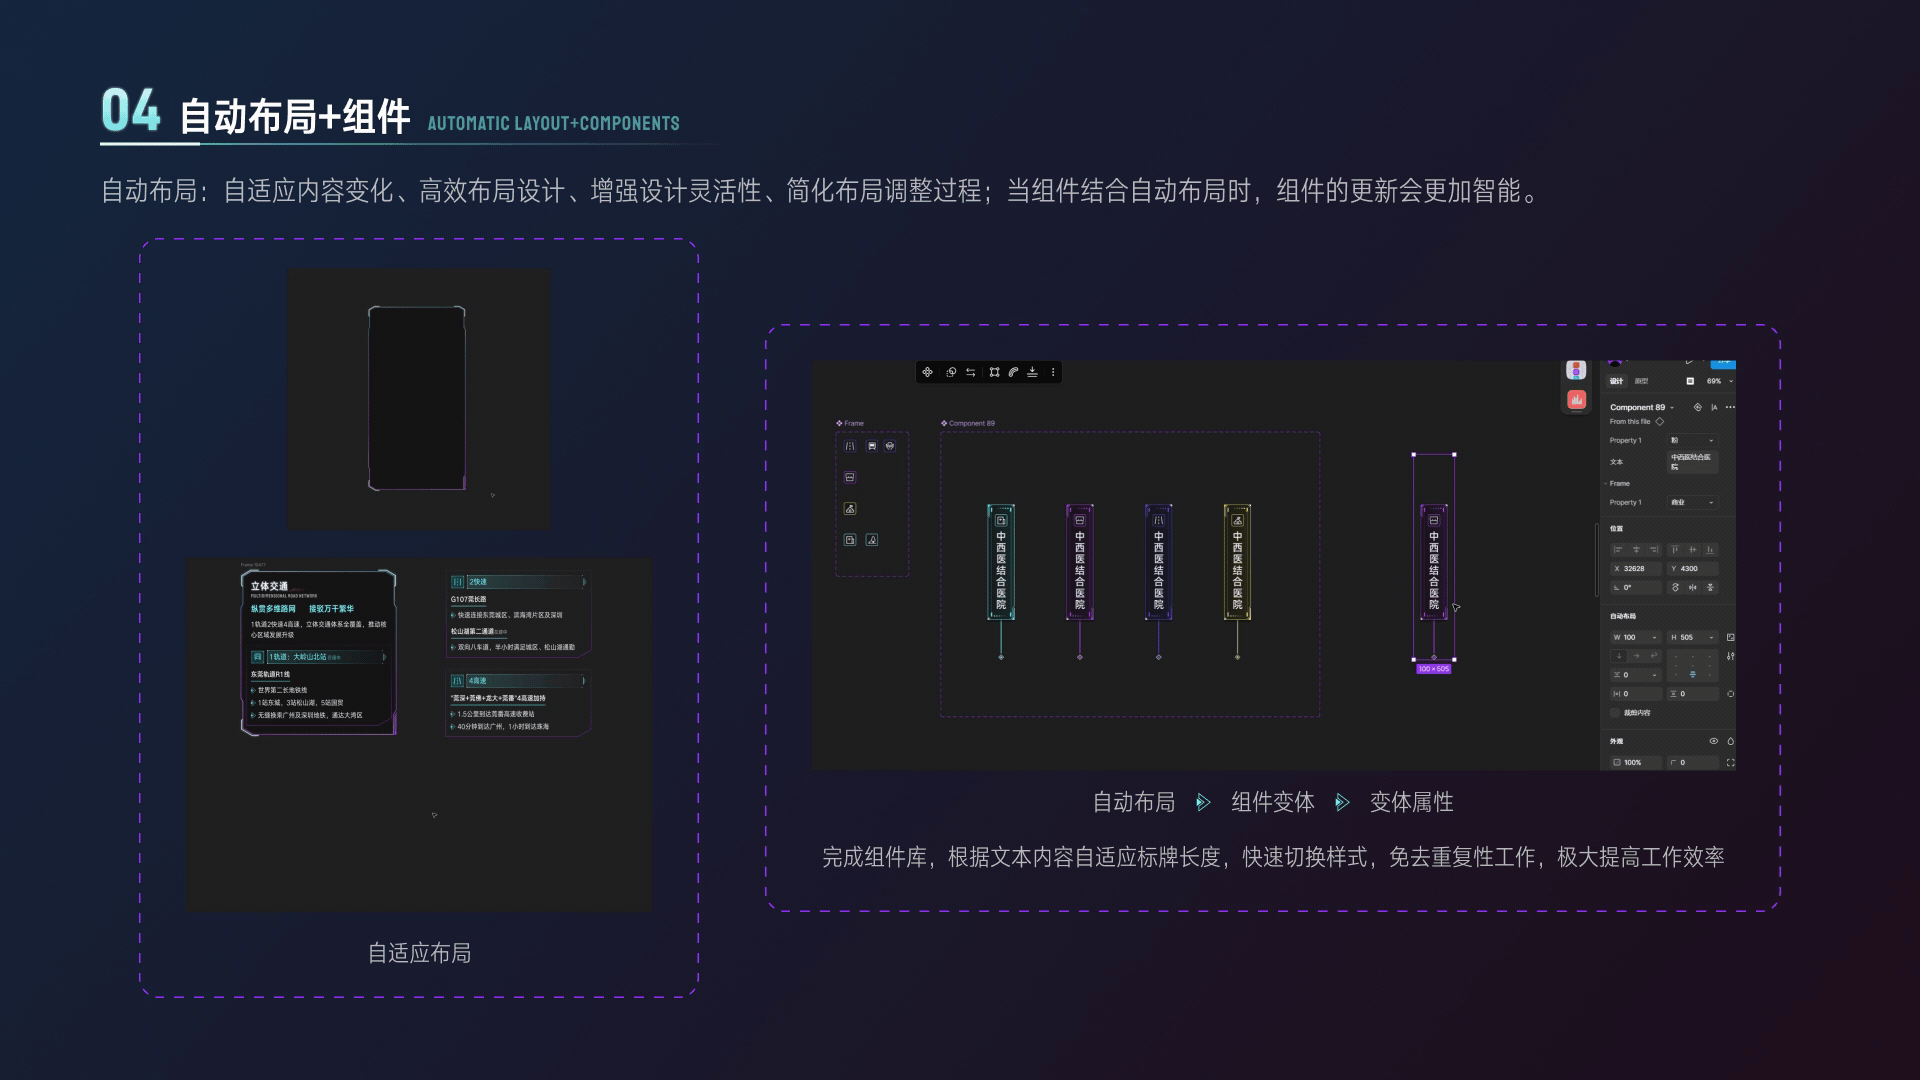Open the top Property 1 variant dropdown

tap(1692, 440)
